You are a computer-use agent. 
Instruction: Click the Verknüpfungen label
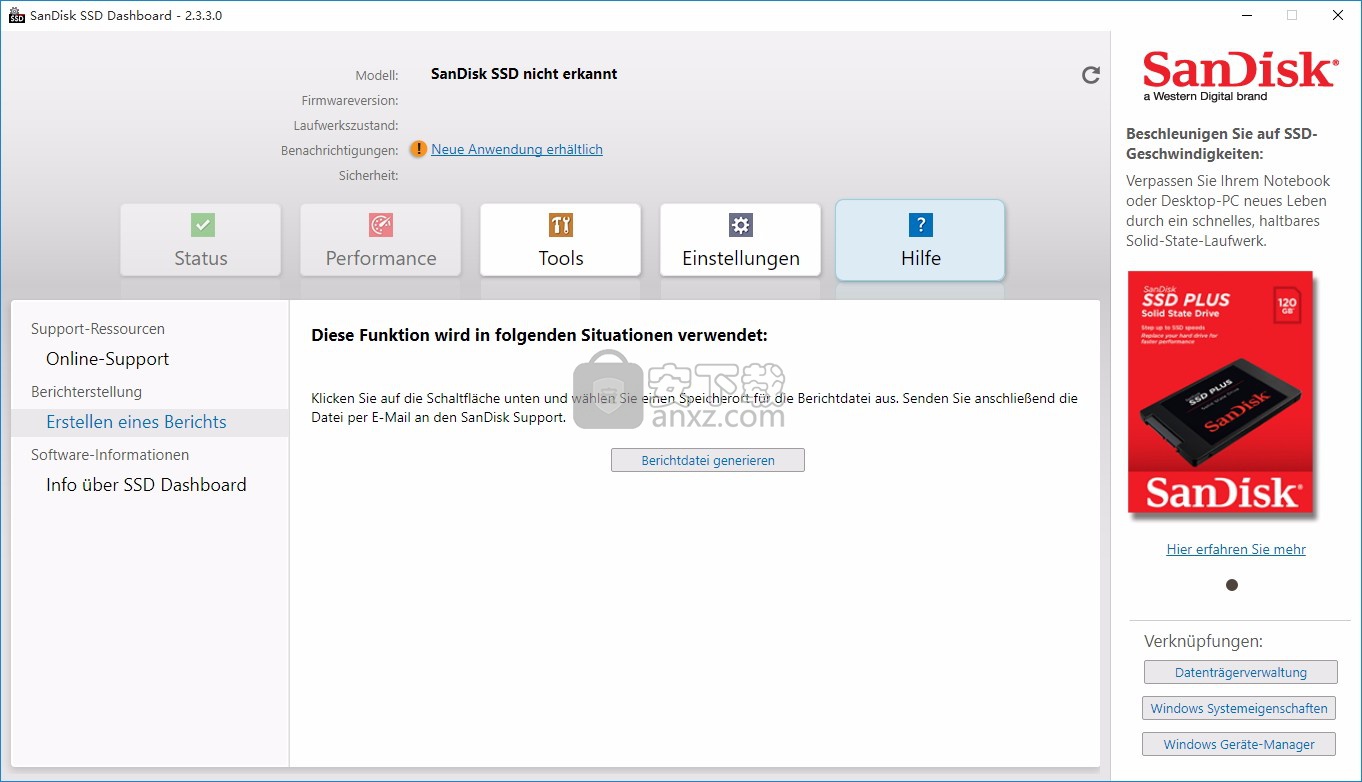(1203, 641)
